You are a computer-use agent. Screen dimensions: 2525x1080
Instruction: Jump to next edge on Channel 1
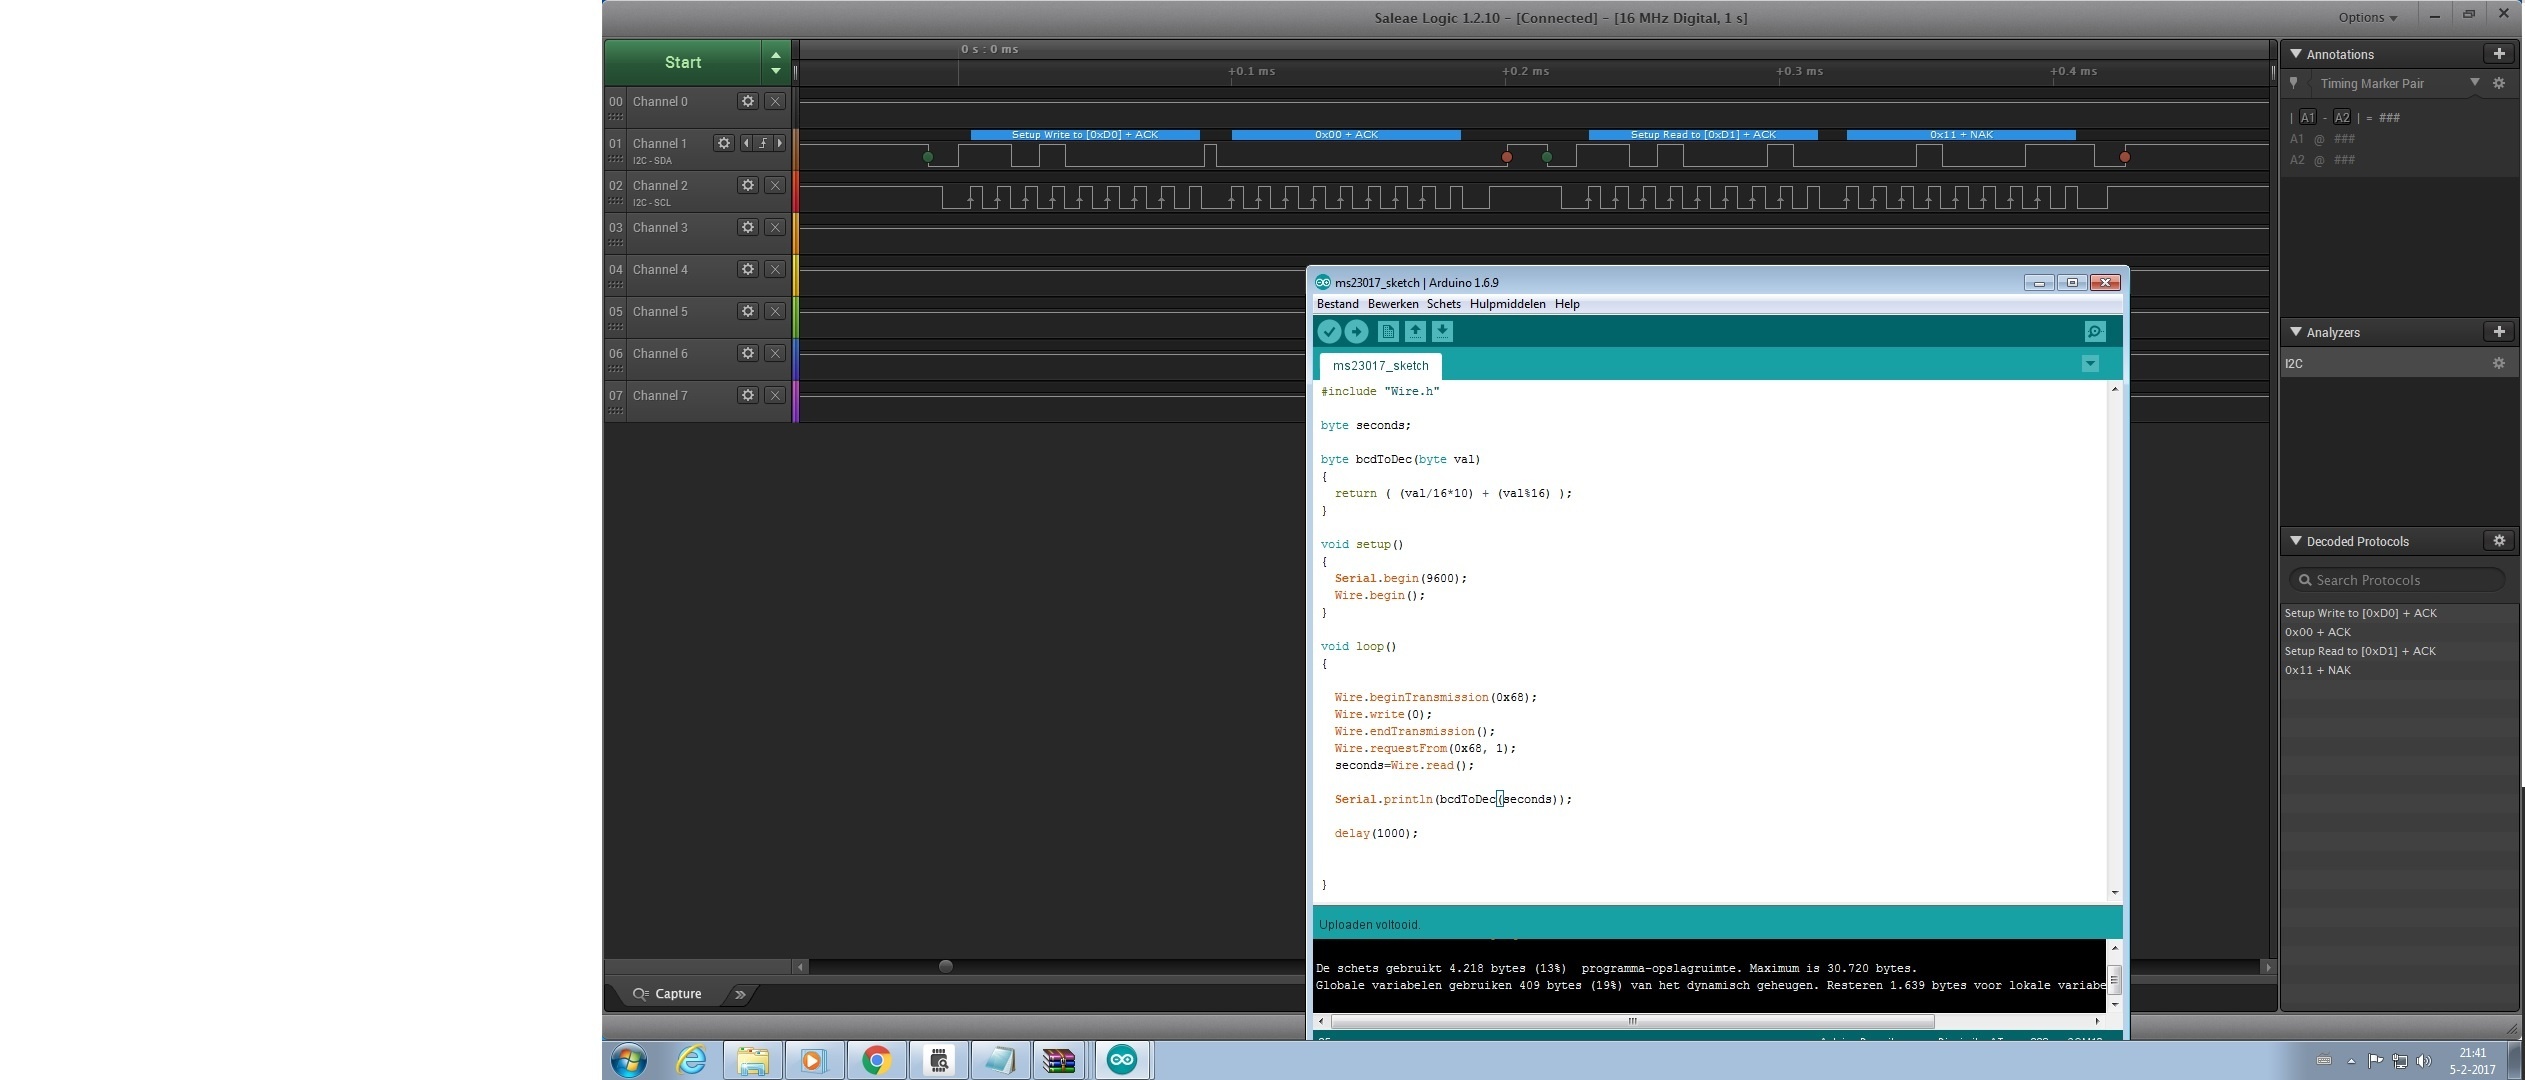tap(780, 143)
